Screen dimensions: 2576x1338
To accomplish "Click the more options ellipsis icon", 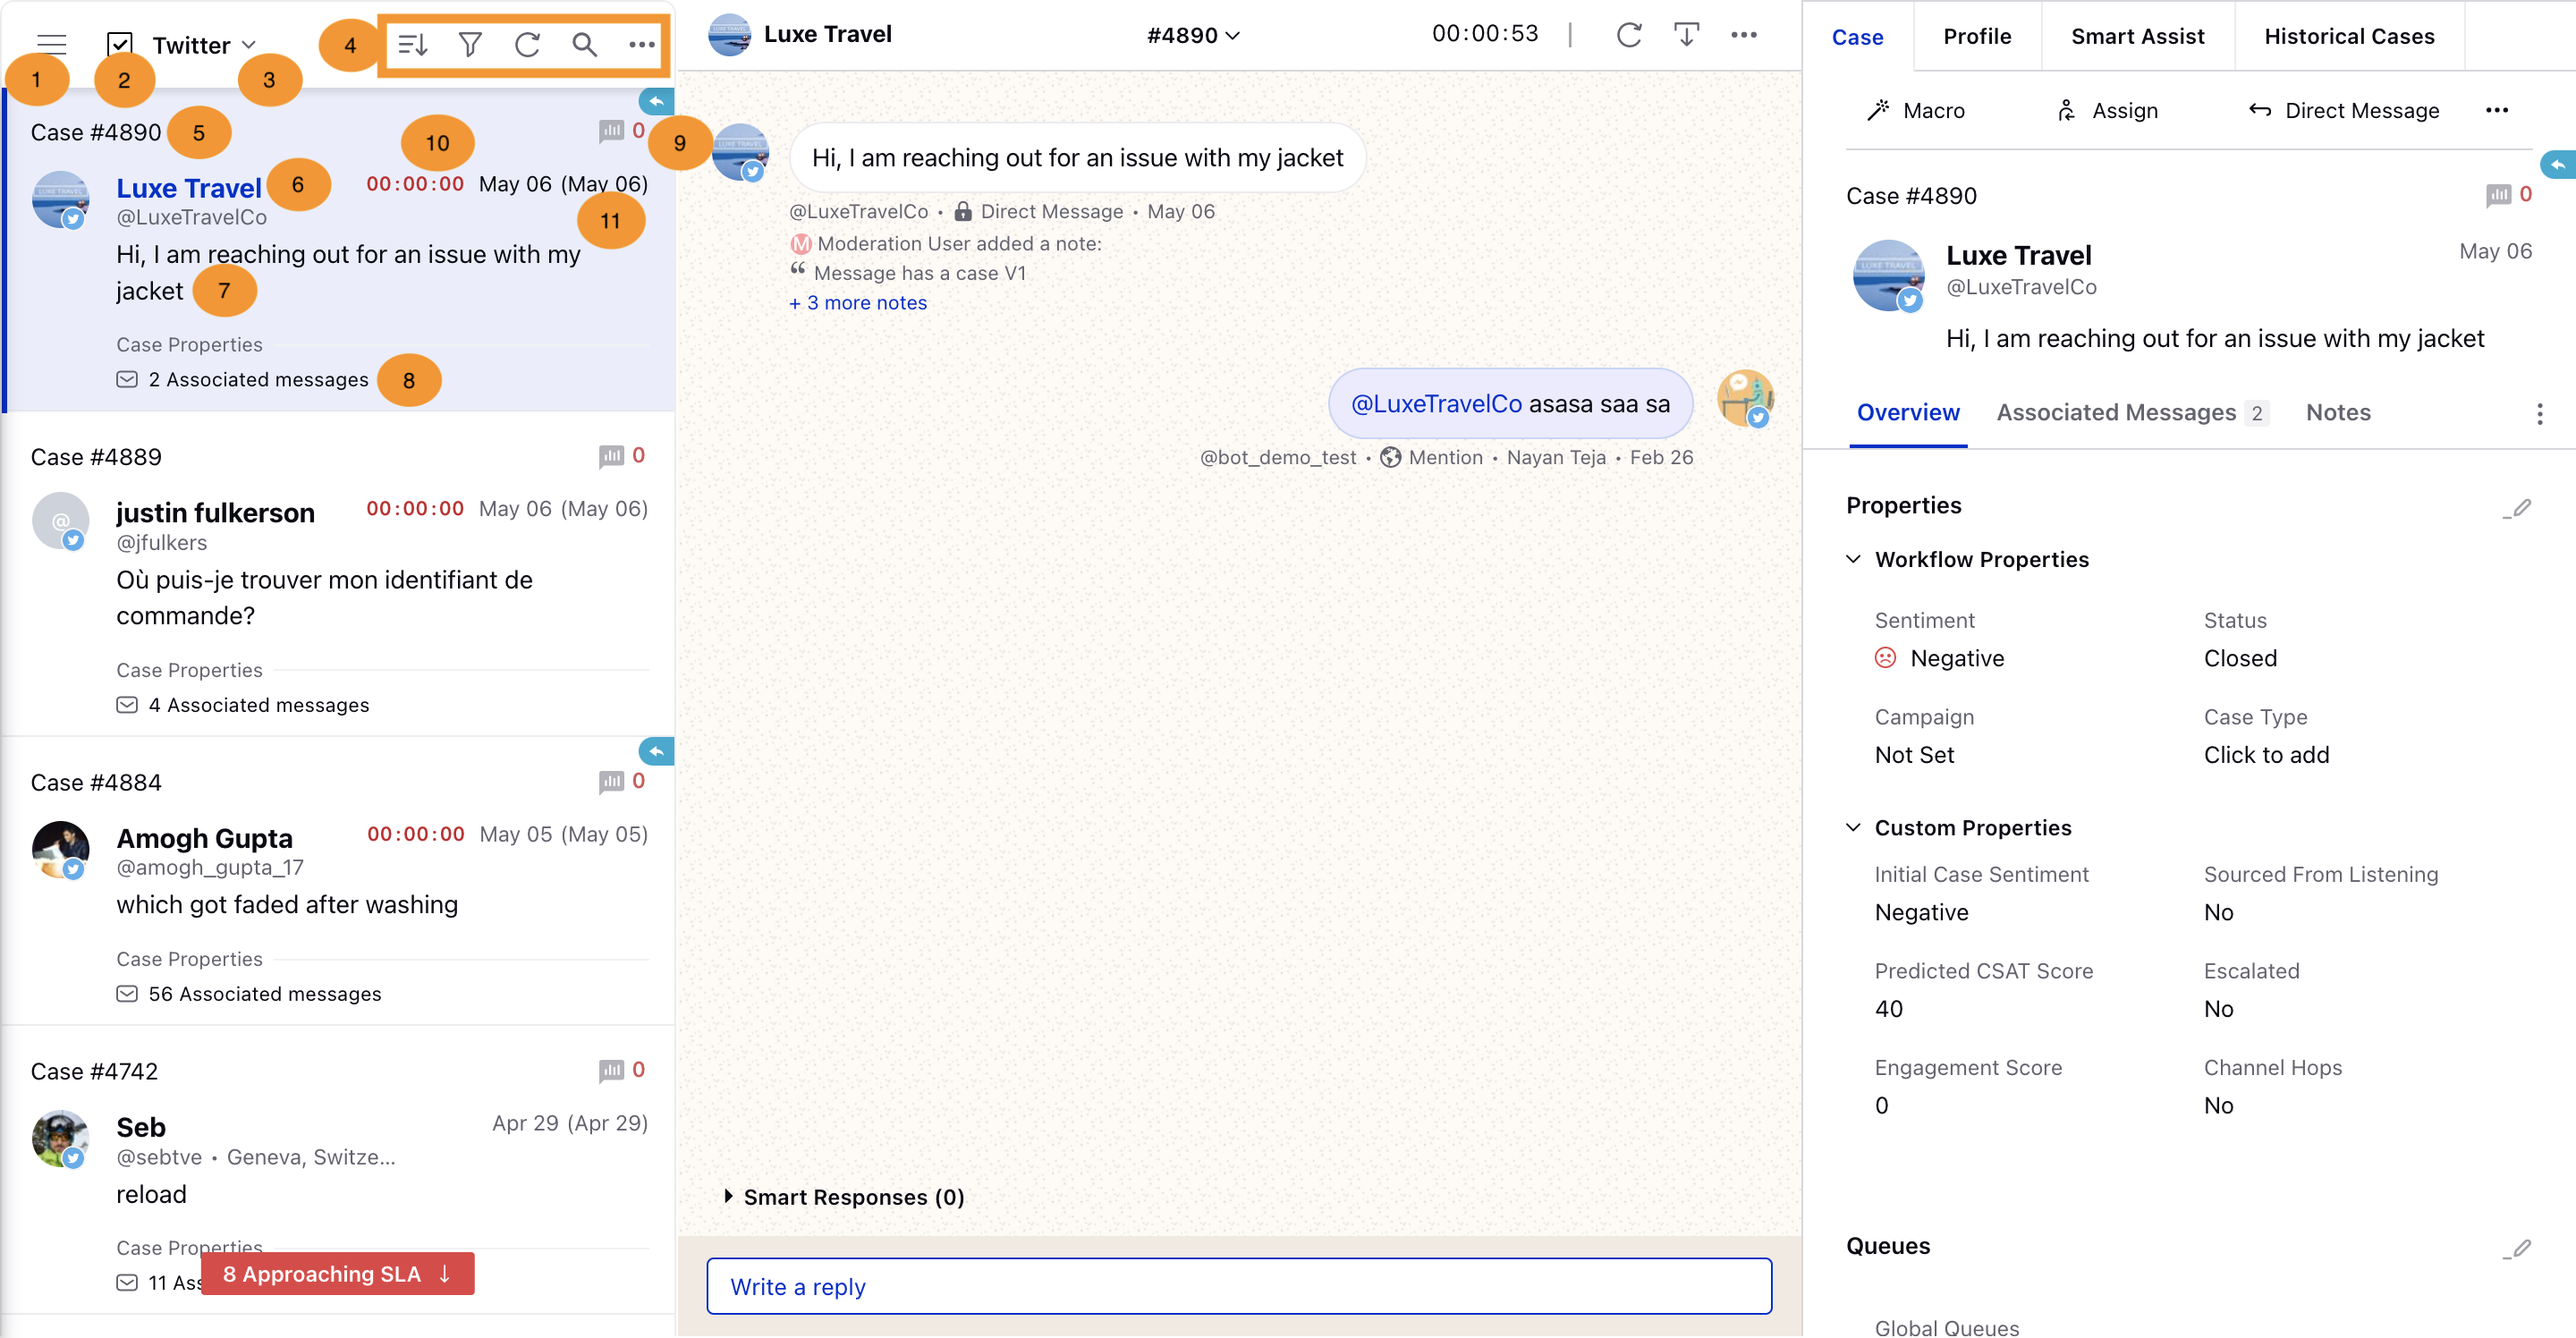I will [x=640, y=45].
